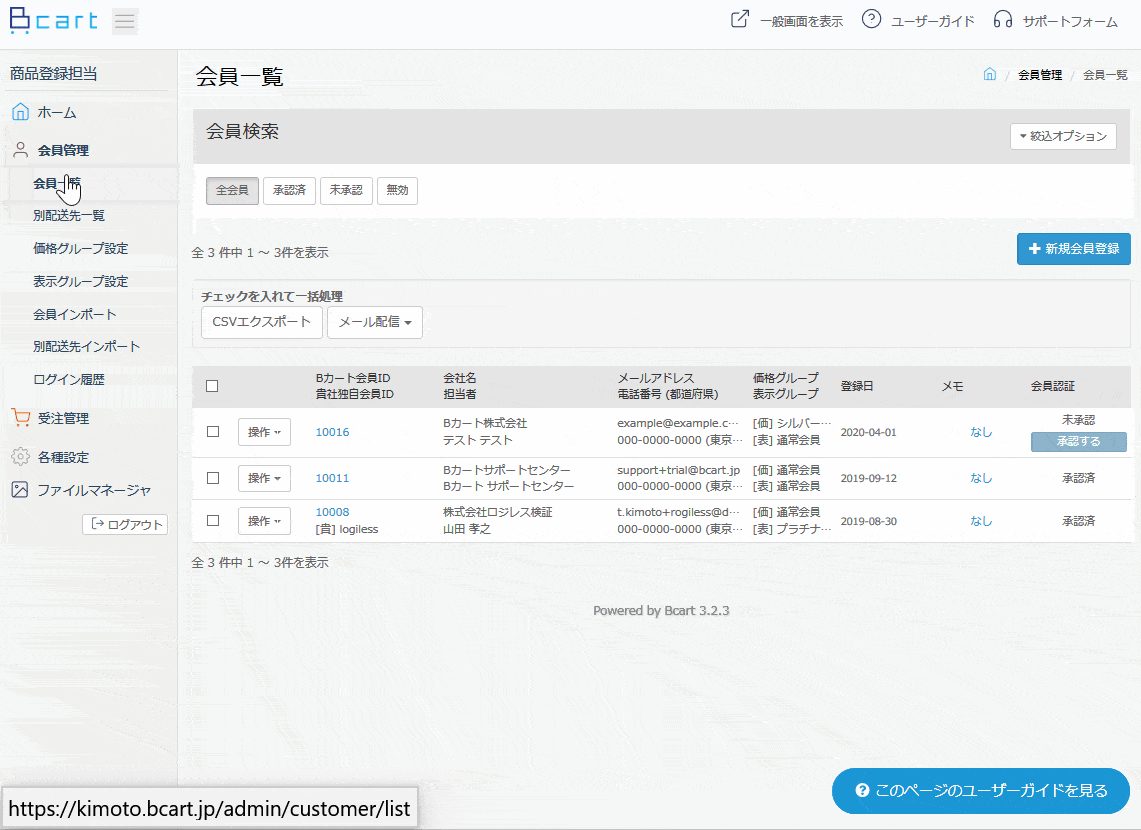Open 別配送先インポート in the sidebar
Image resolution: width=1141 pixels, height=830 pixels.
[87, 347]
